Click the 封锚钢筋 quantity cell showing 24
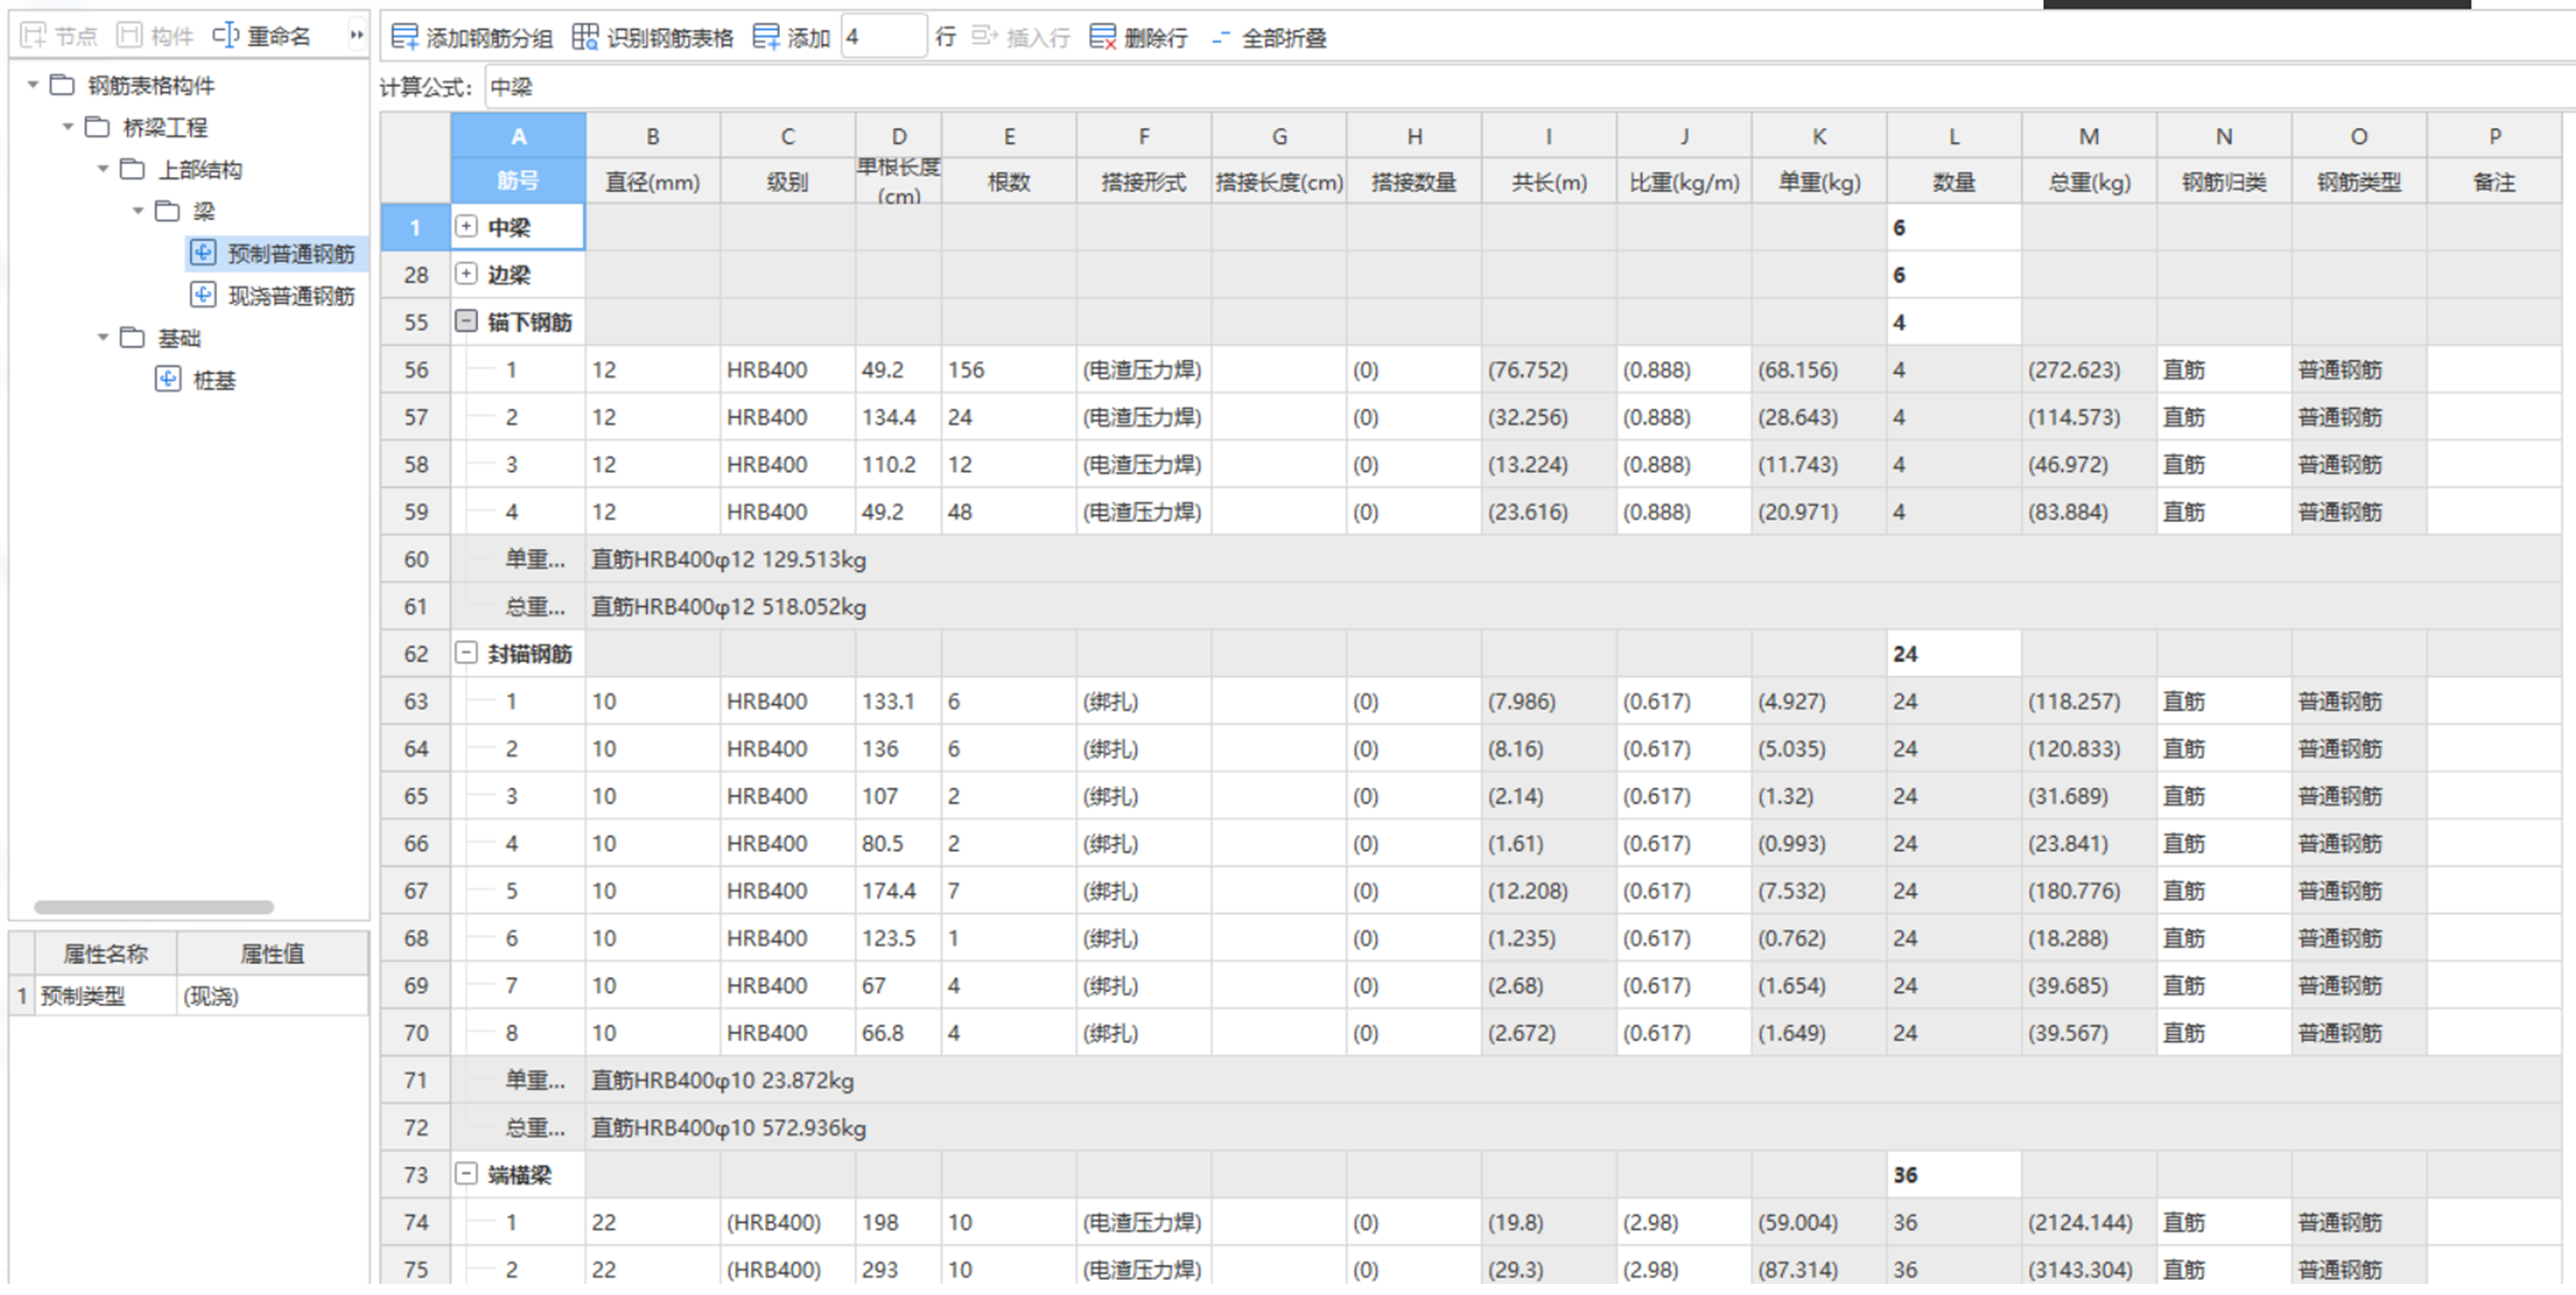Screen dimensions: 2576x1295 coord(1954,654)
